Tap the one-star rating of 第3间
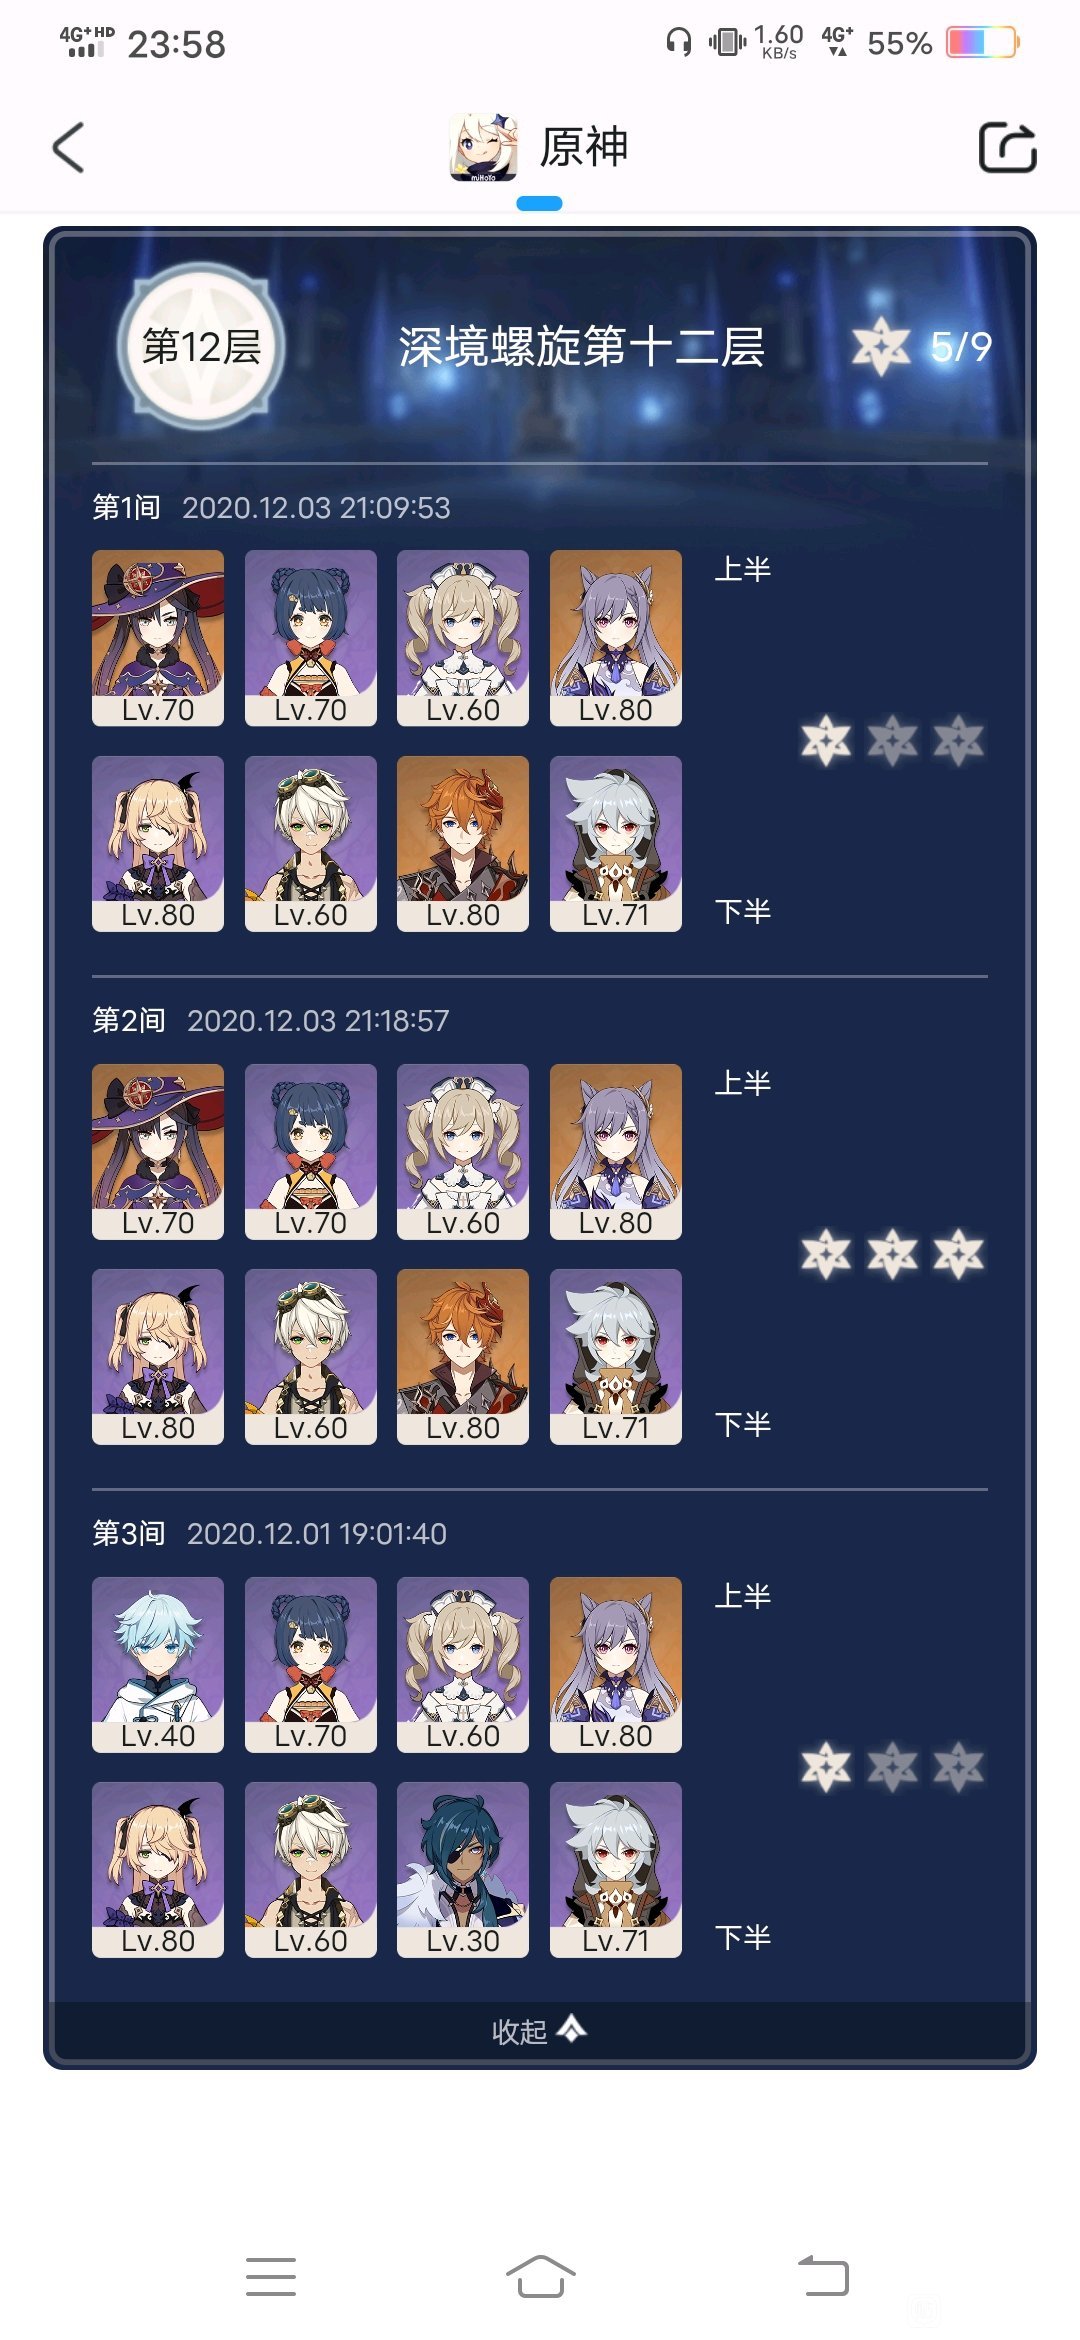1080x2340 pixels. pyautogui.click(x=892, y=1767)
